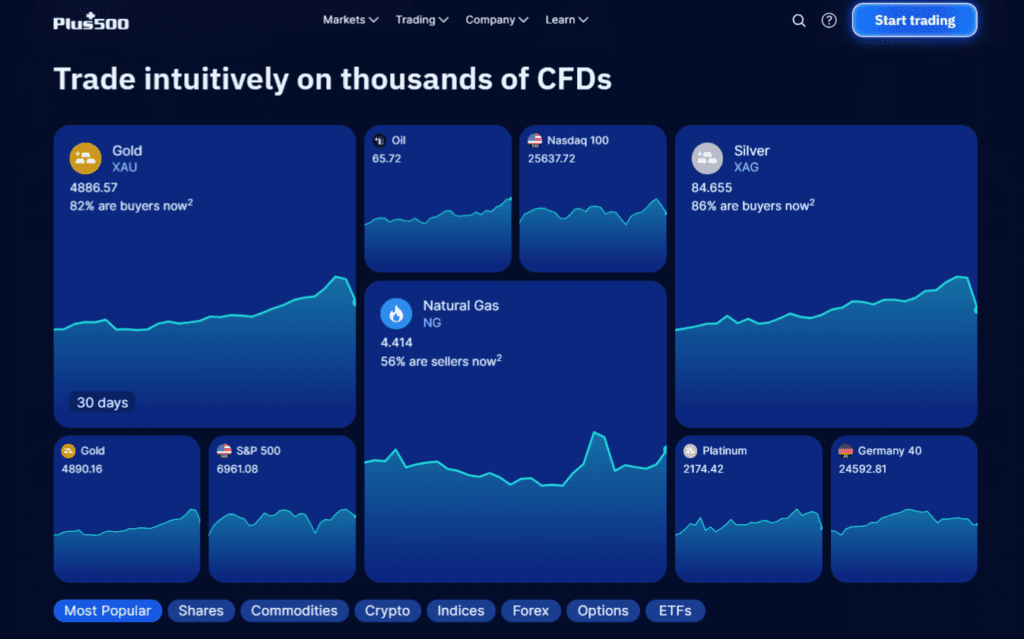This screenshot has width=1024, height=639.
Task: Open the help question mark icon
Action: coord(829,20)
